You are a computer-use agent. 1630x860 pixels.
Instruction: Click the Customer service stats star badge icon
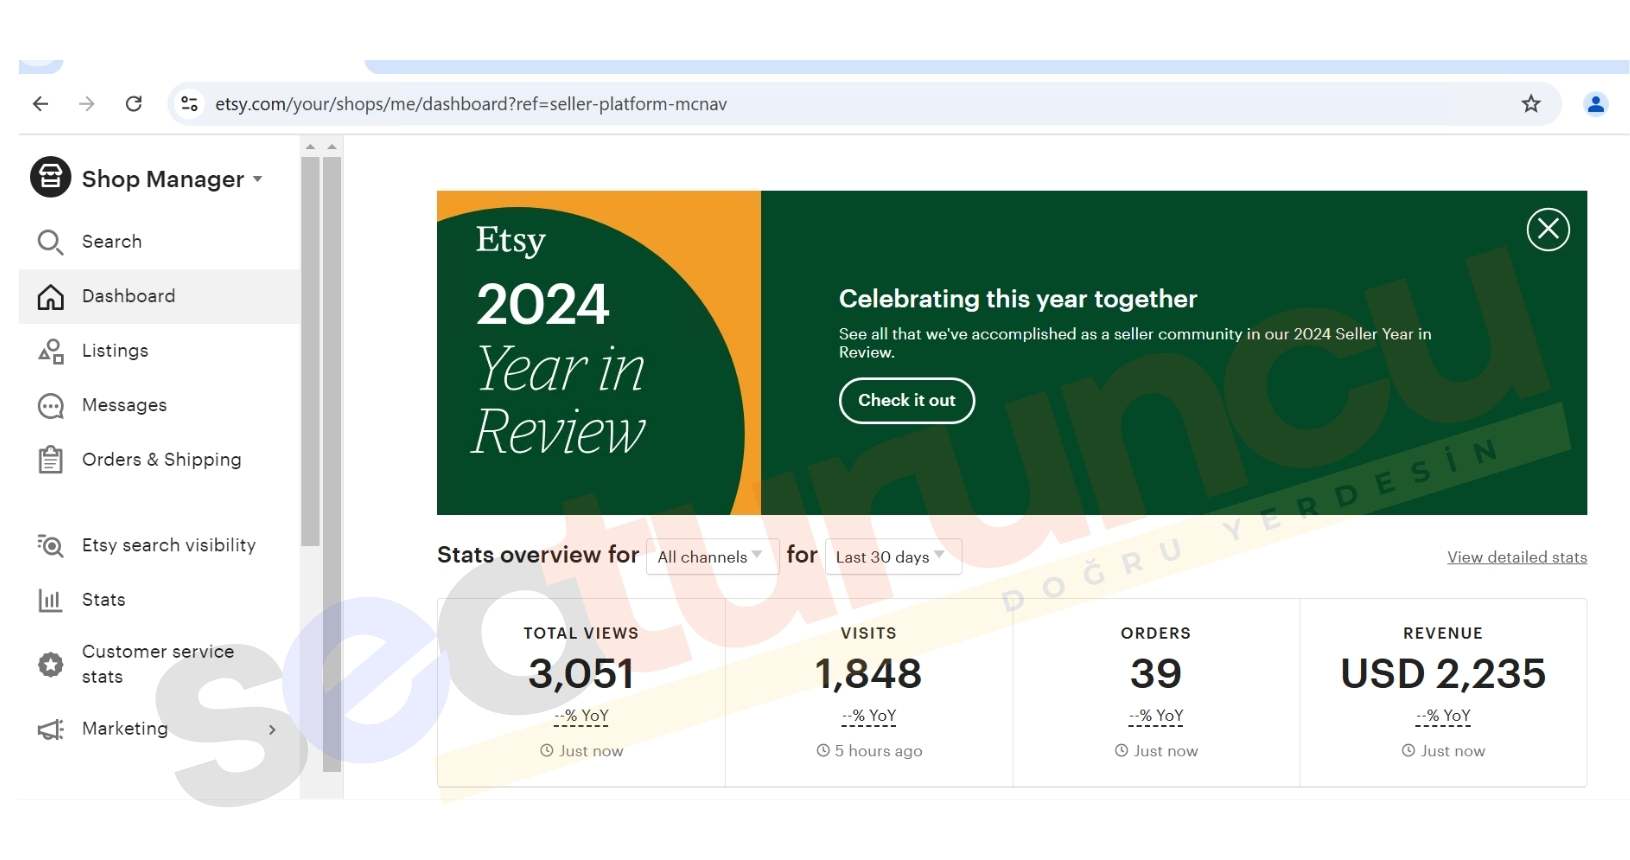pyautogui.click(x=50, y=664)
